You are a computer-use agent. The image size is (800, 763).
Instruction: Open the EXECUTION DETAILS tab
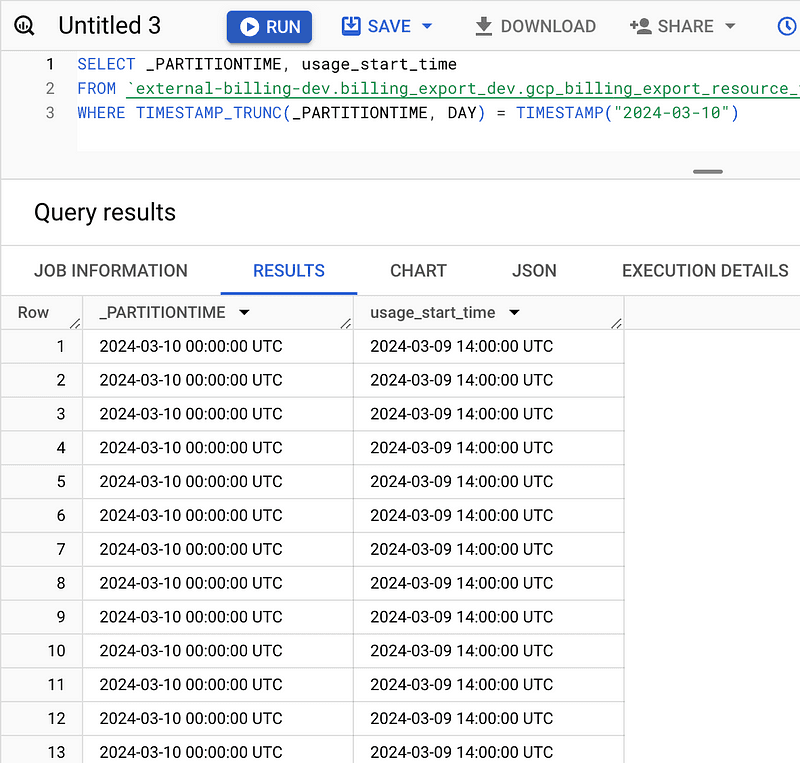pyautogui.click(x=705, y=270)
